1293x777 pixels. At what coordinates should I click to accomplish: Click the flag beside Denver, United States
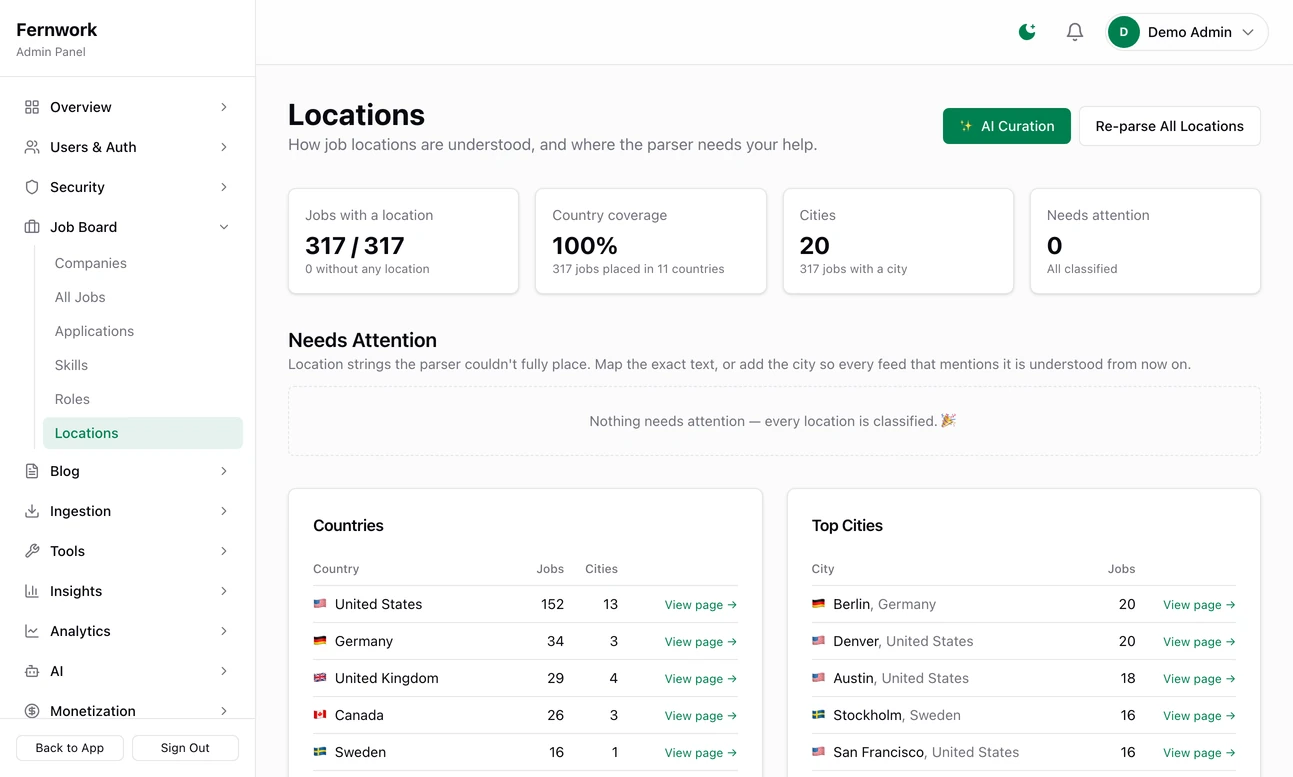point(818,641)
